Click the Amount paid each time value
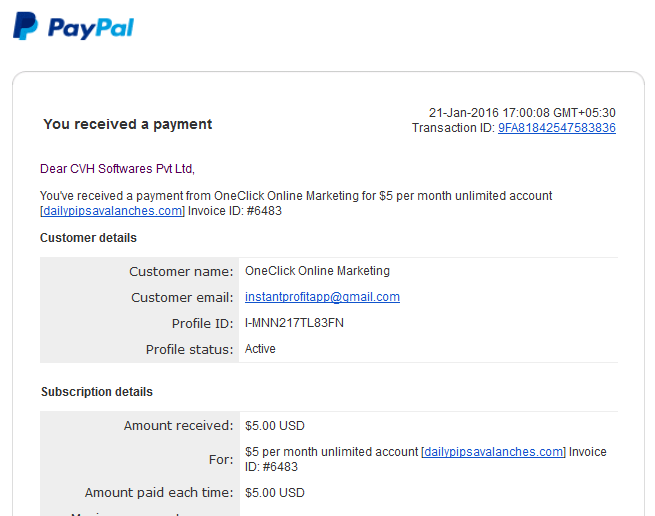Screen dimensions: 655x516 click(274, 493)
